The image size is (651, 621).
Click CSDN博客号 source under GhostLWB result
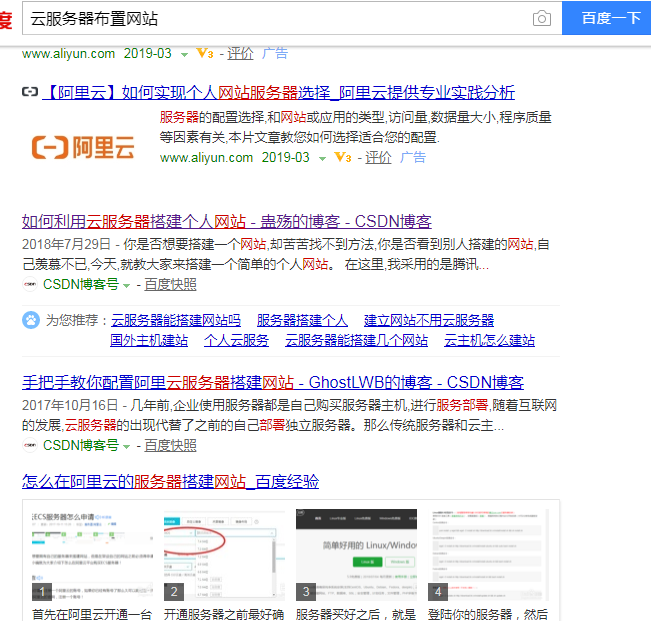81,445
